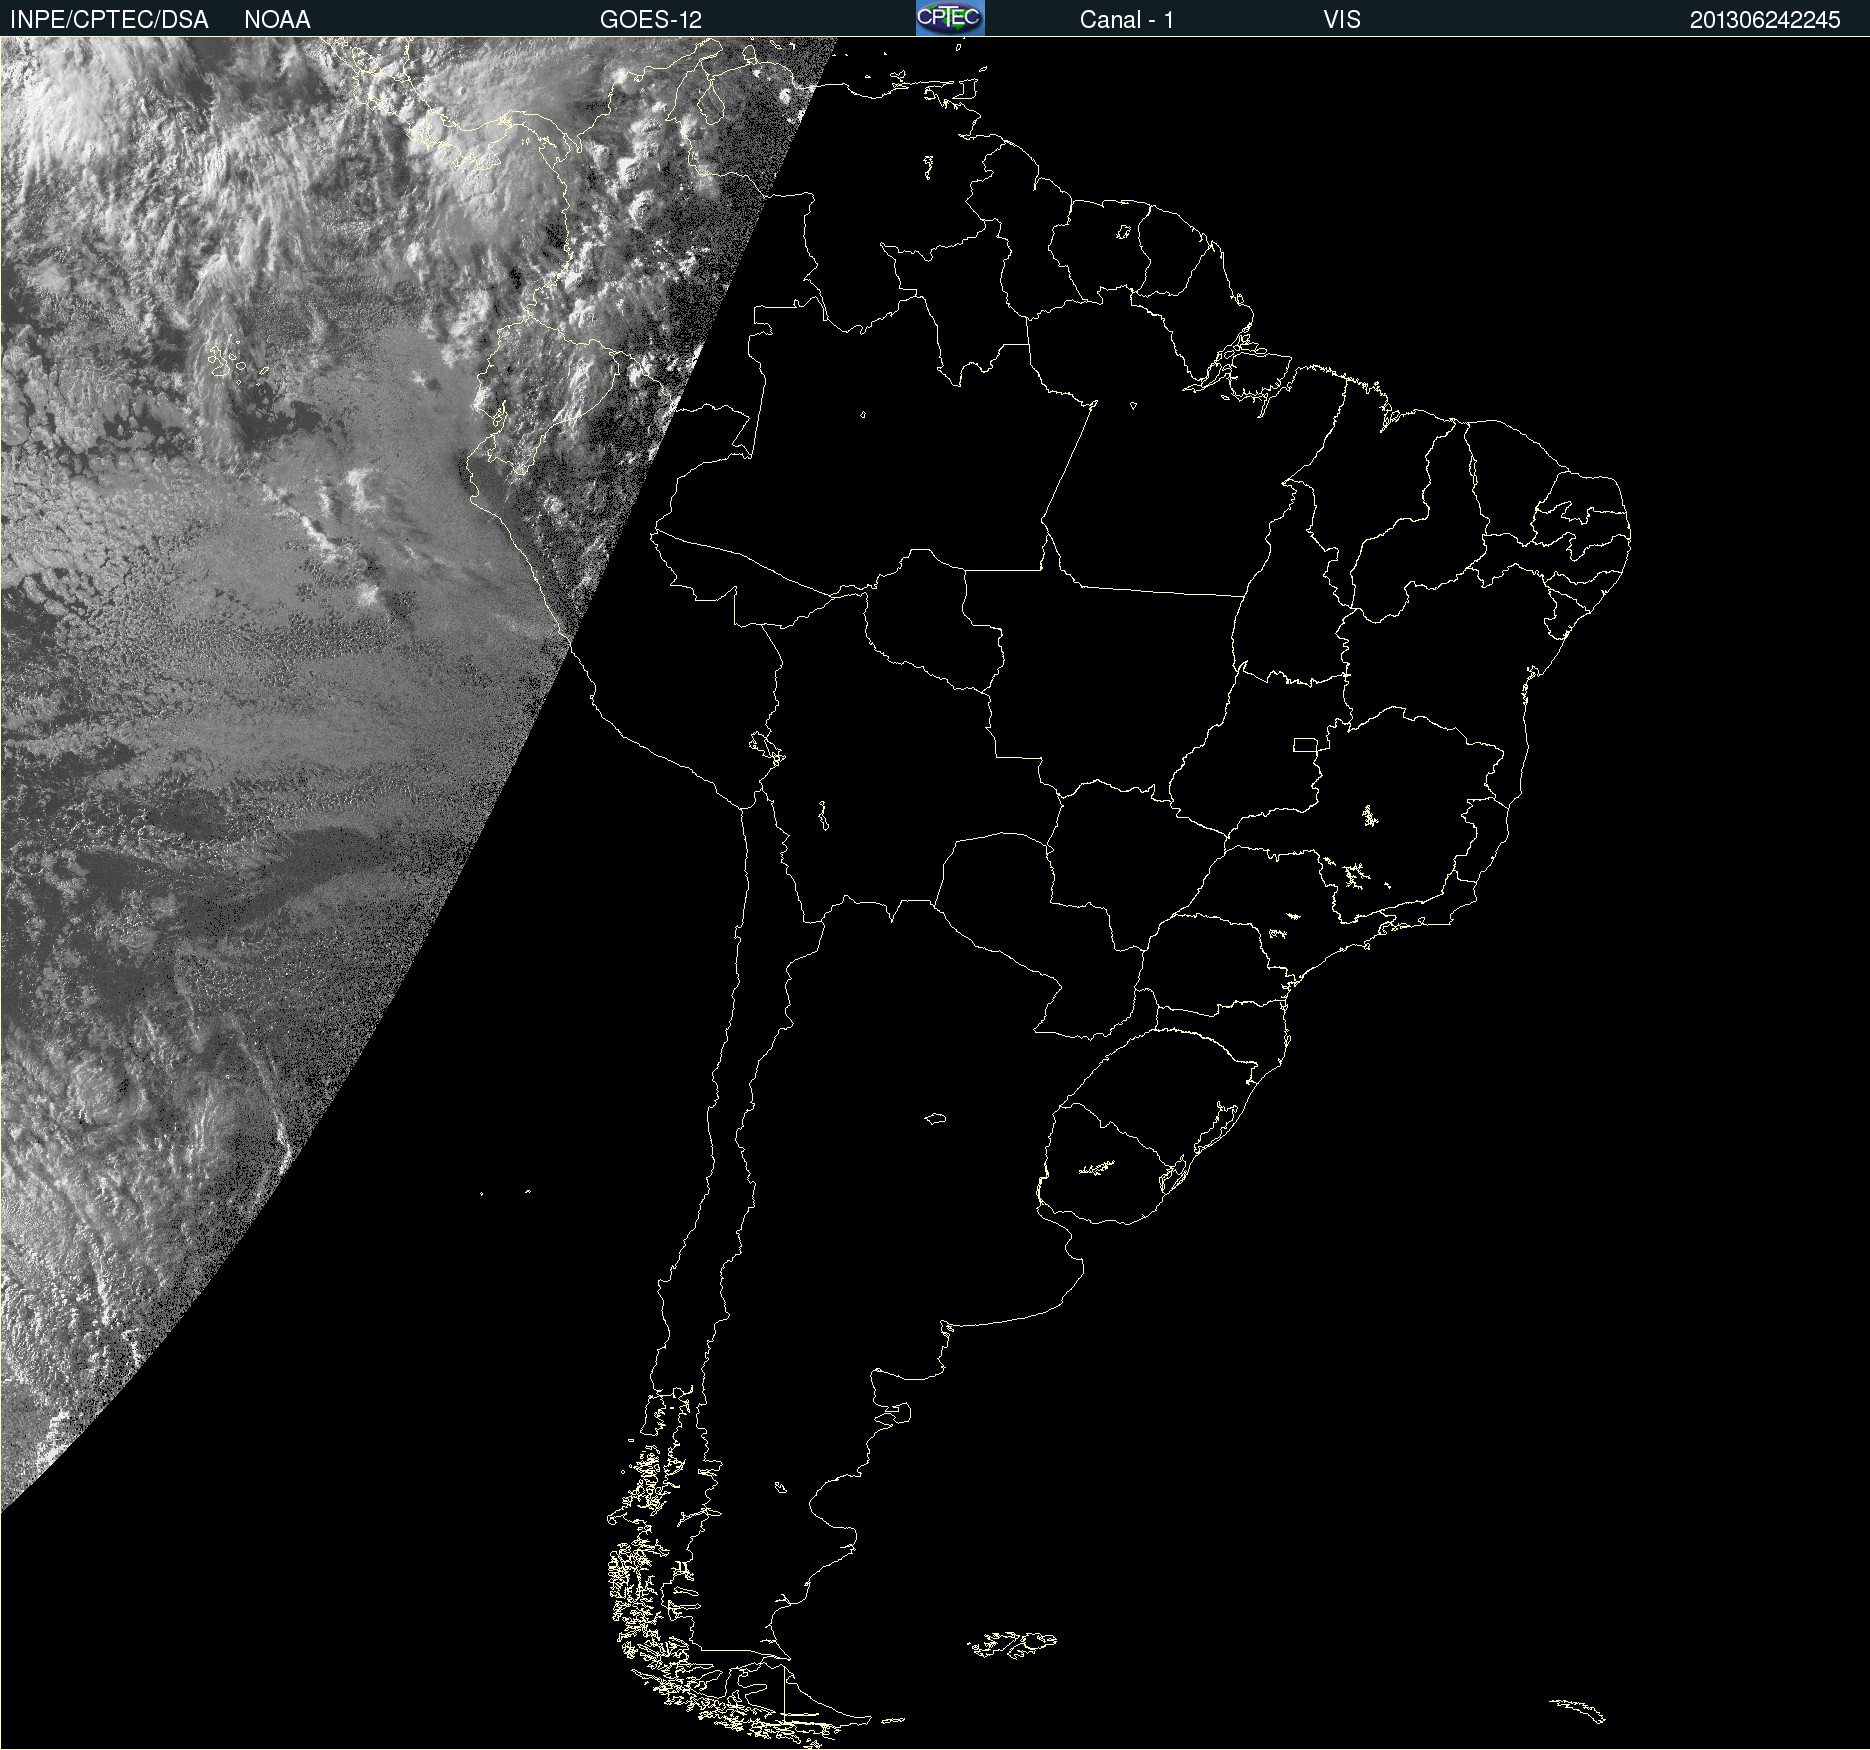Click the CPTEC logo in the header

click(950, 18)
